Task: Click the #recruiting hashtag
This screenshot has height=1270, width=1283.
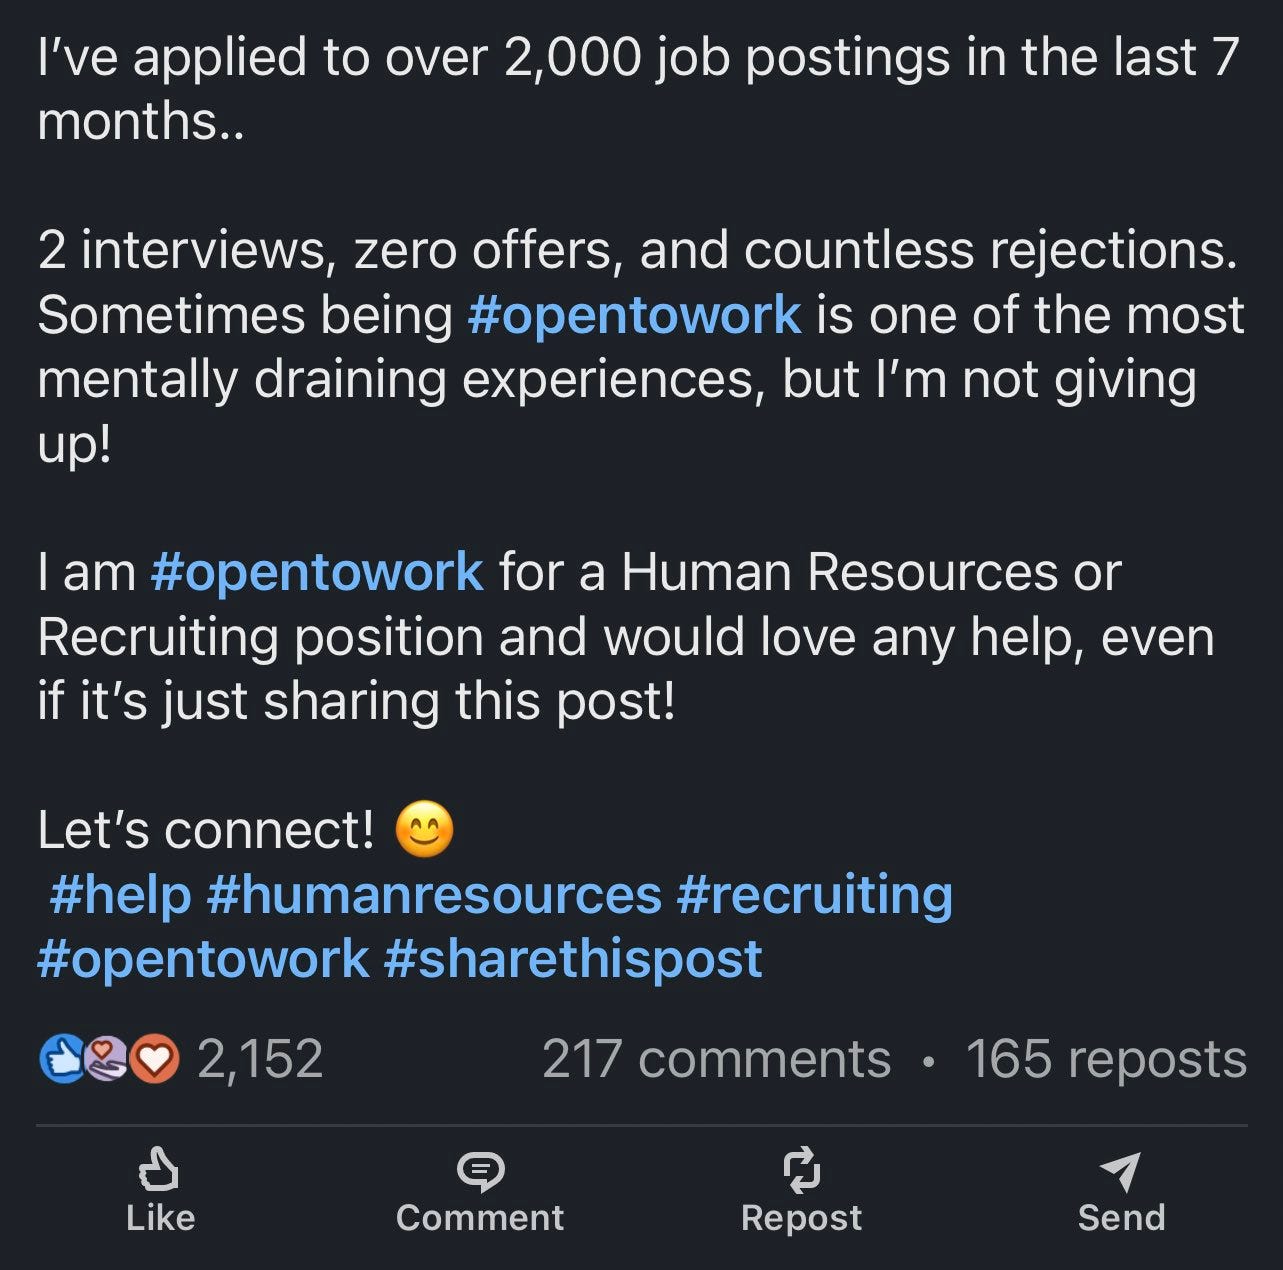Action: coord(819,894)
